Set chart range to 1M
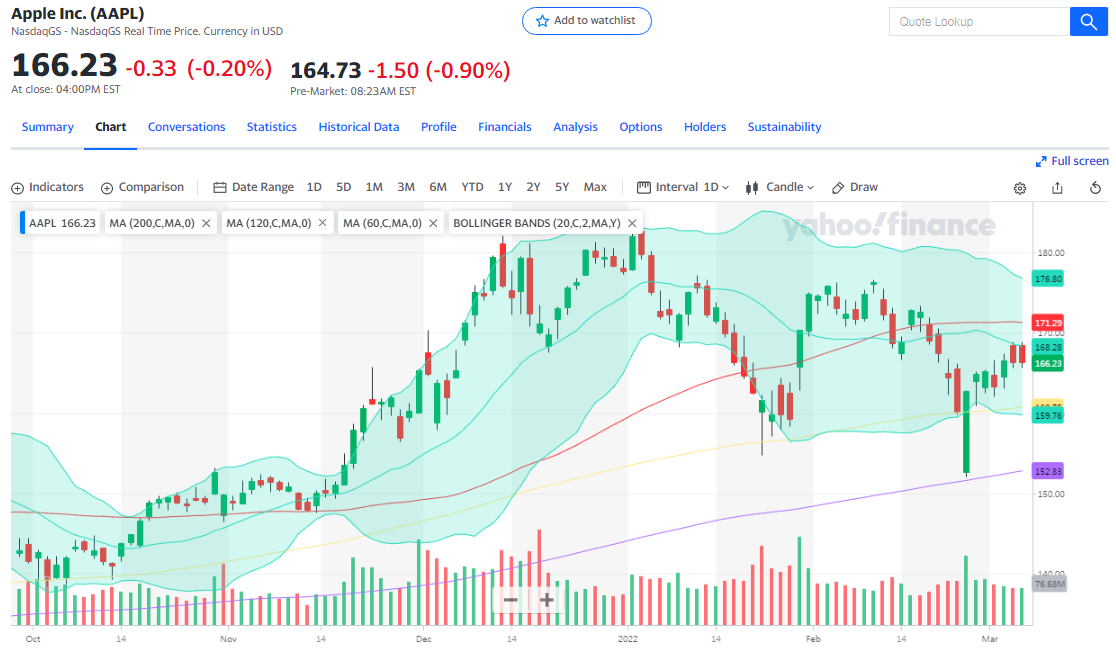This screenshot has height=655, width=1116. (374, 187)
